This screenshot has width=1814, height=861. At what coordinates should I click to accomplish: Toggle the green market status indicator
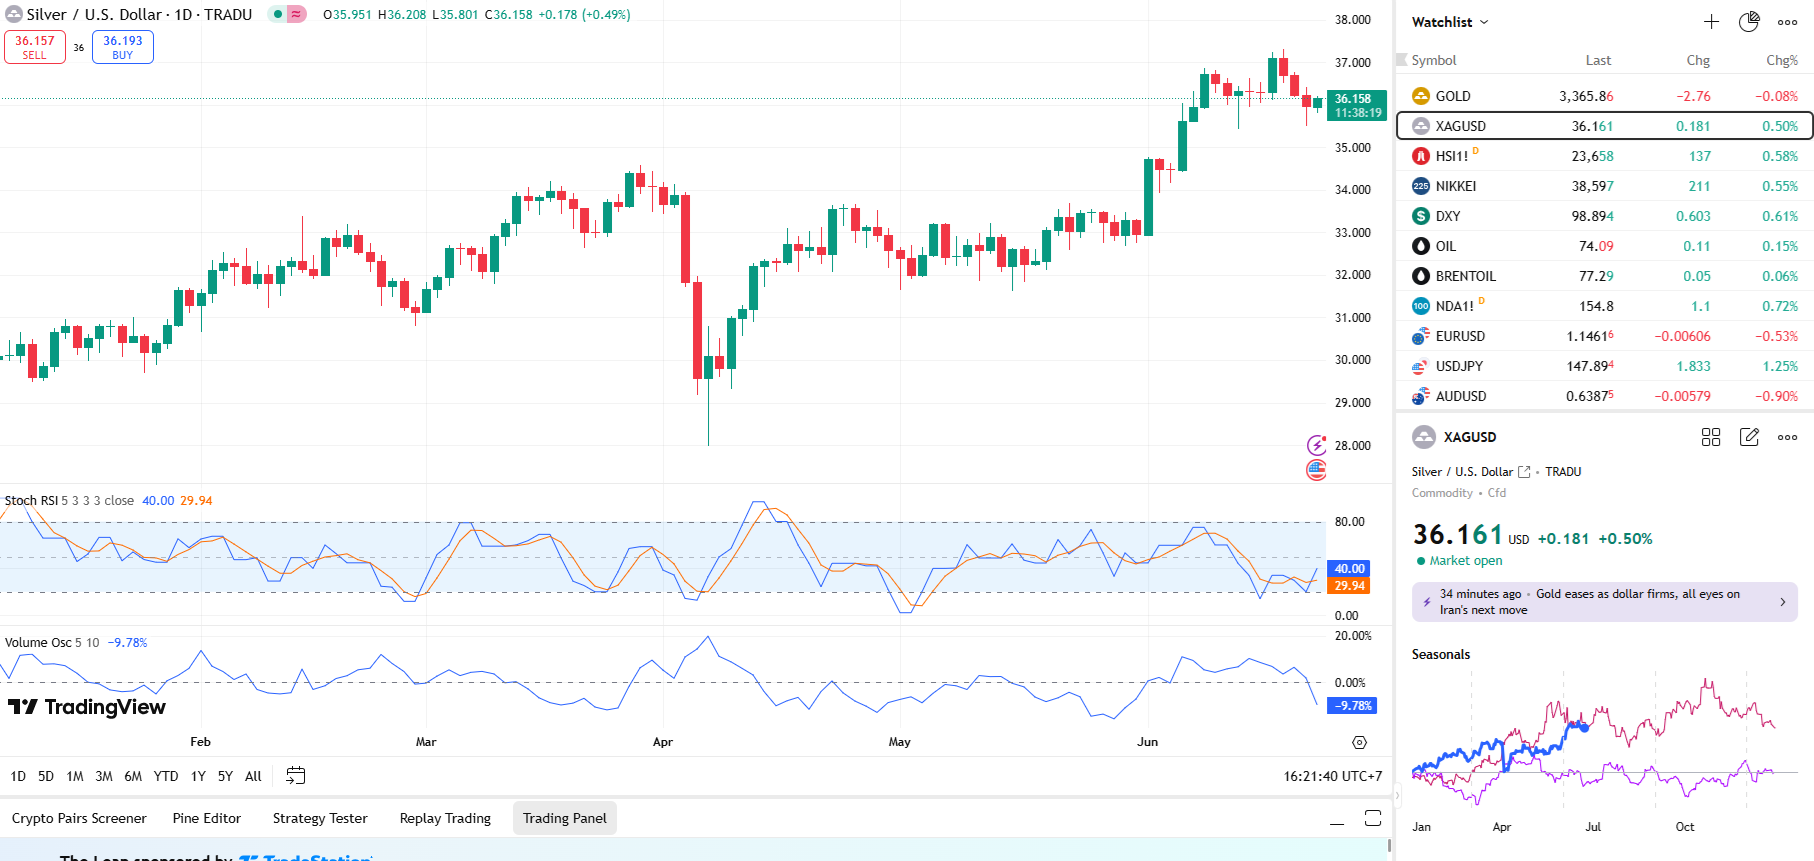278,15
